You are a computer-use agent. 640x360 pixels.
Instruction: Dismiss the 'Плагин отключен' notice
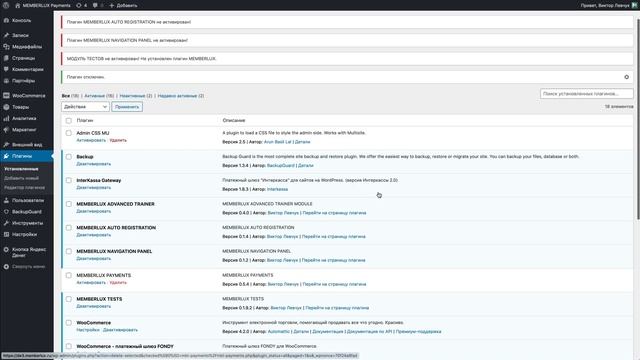[627, 77]
